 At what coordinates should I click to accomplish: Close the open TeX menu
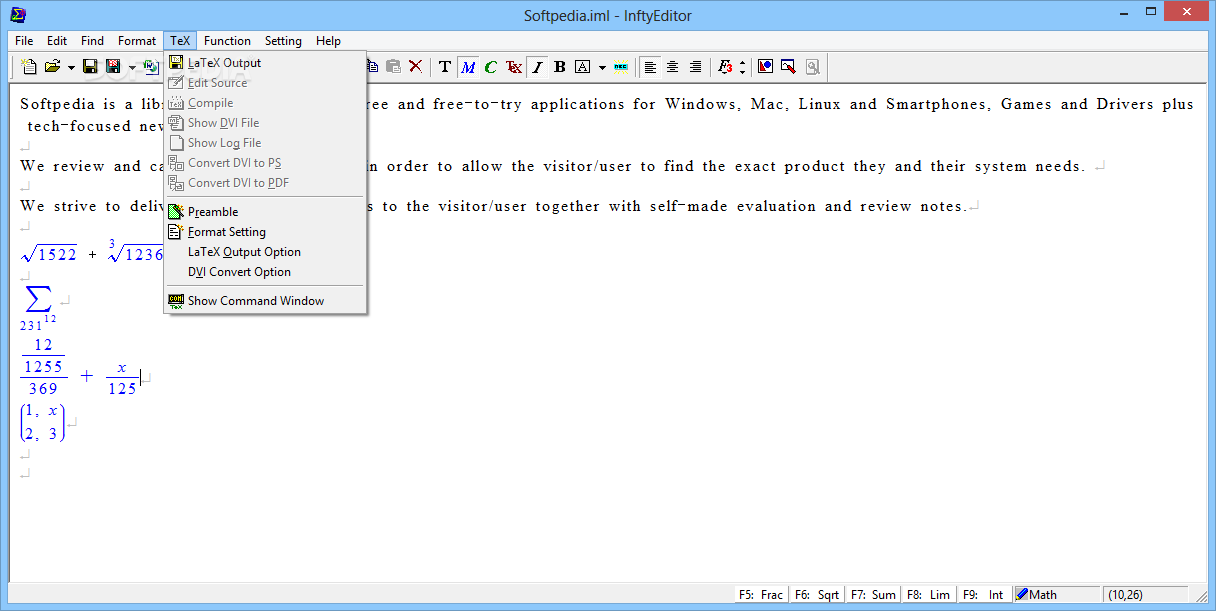point(180,41)
